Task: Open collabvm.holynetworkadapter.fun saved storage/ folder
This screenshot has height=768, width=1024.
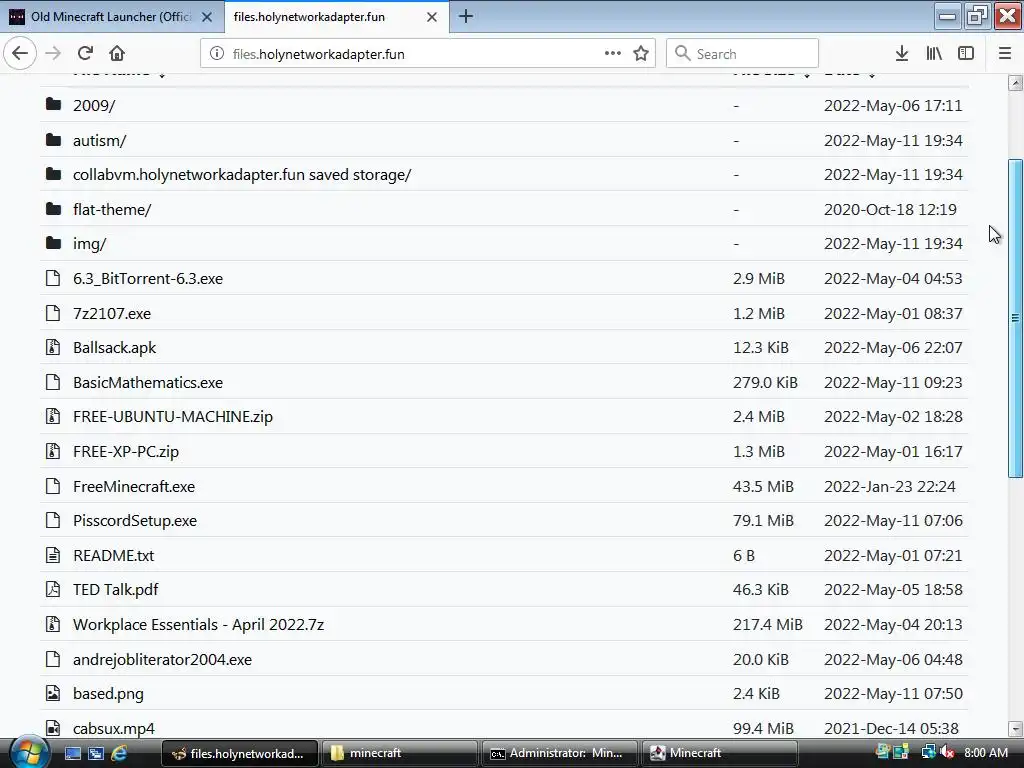Action: [x=242, y=174]
